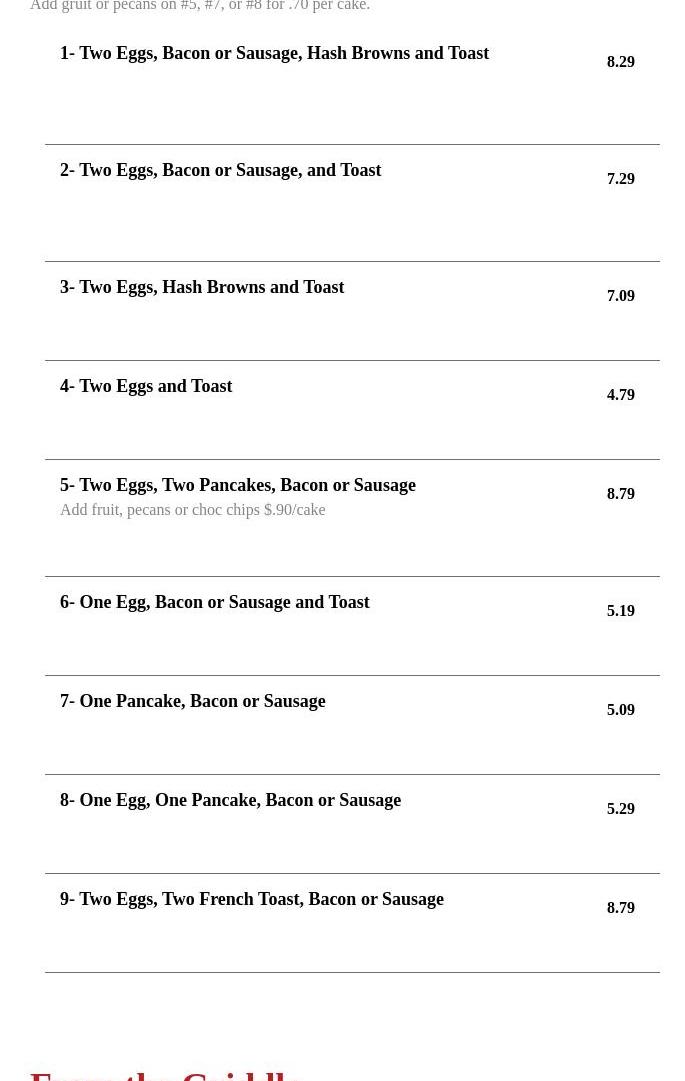Select '8- One Egg, One Pancake, Bacon or Sausage'

[x=230, y=800]
